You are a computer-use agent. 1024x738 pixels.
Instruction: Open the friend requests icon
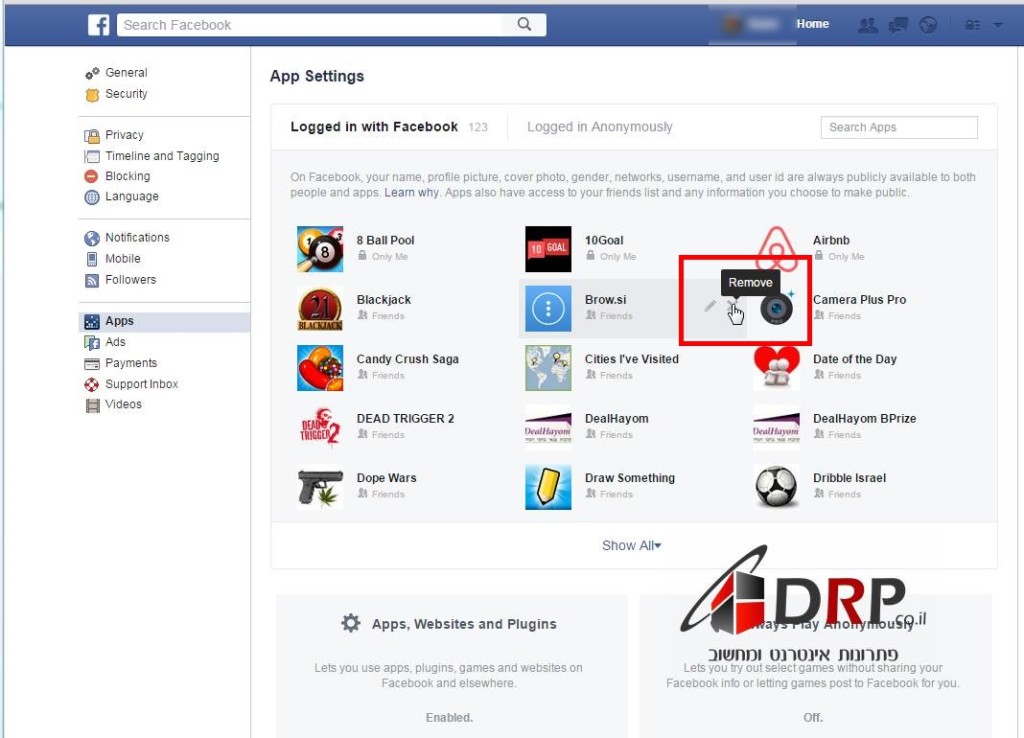click(867, 25)
